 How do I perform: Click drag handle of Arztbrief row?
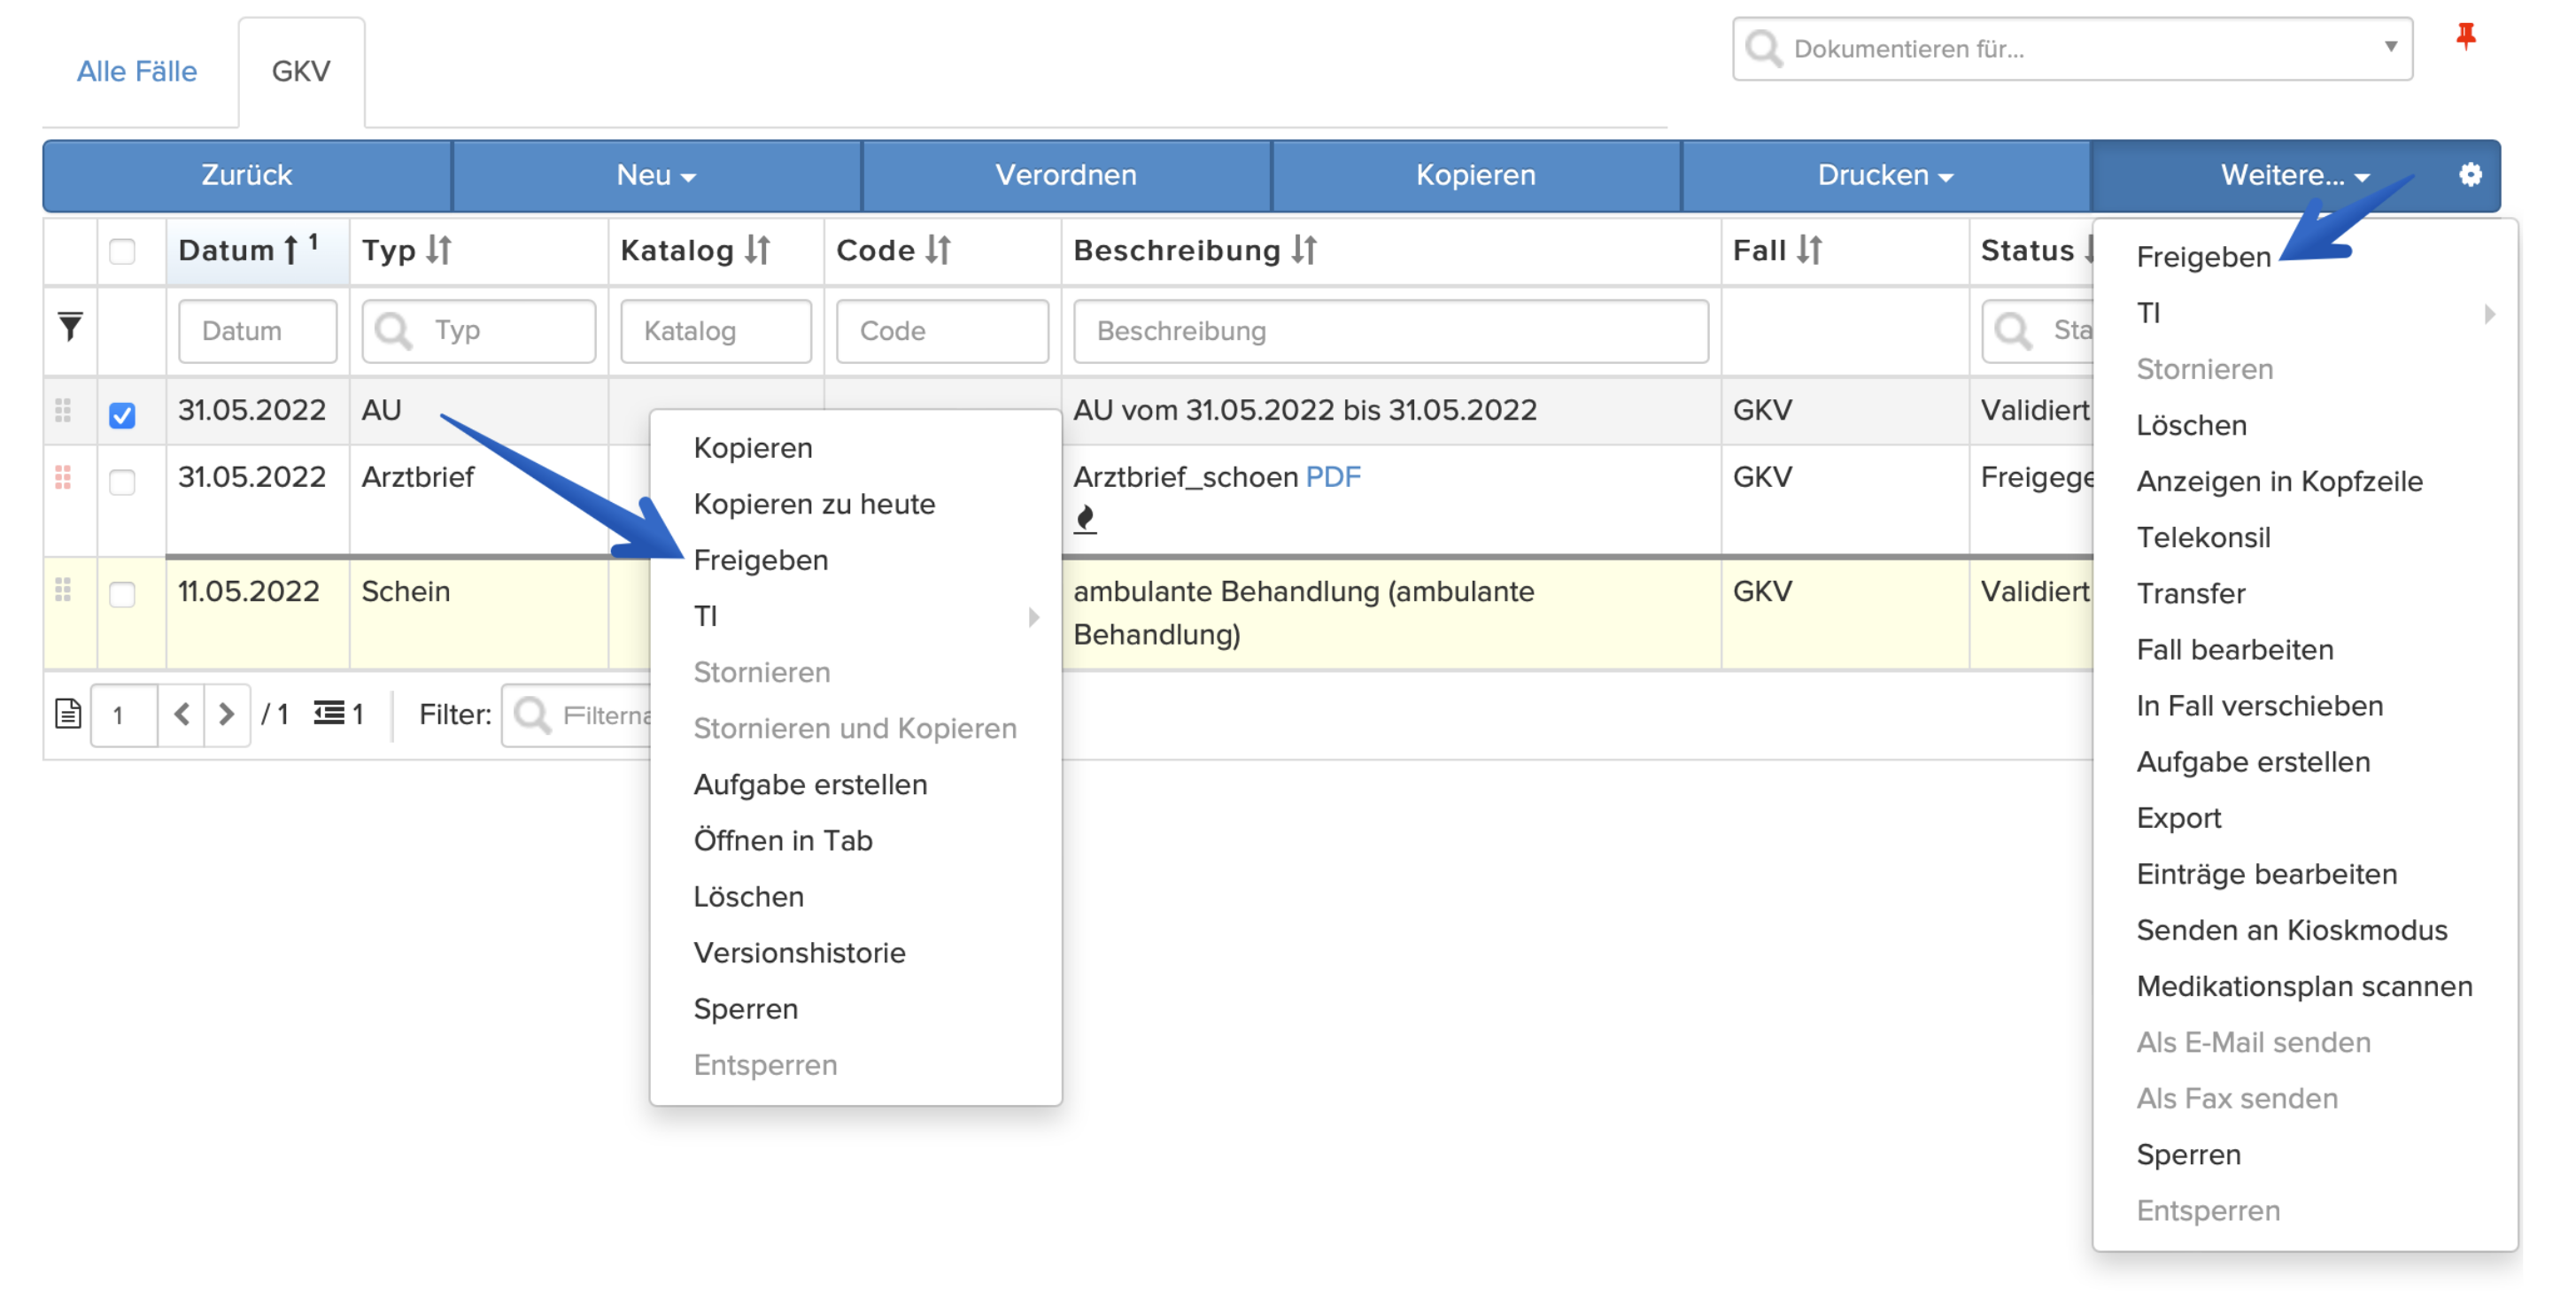[x=63, y=477]
